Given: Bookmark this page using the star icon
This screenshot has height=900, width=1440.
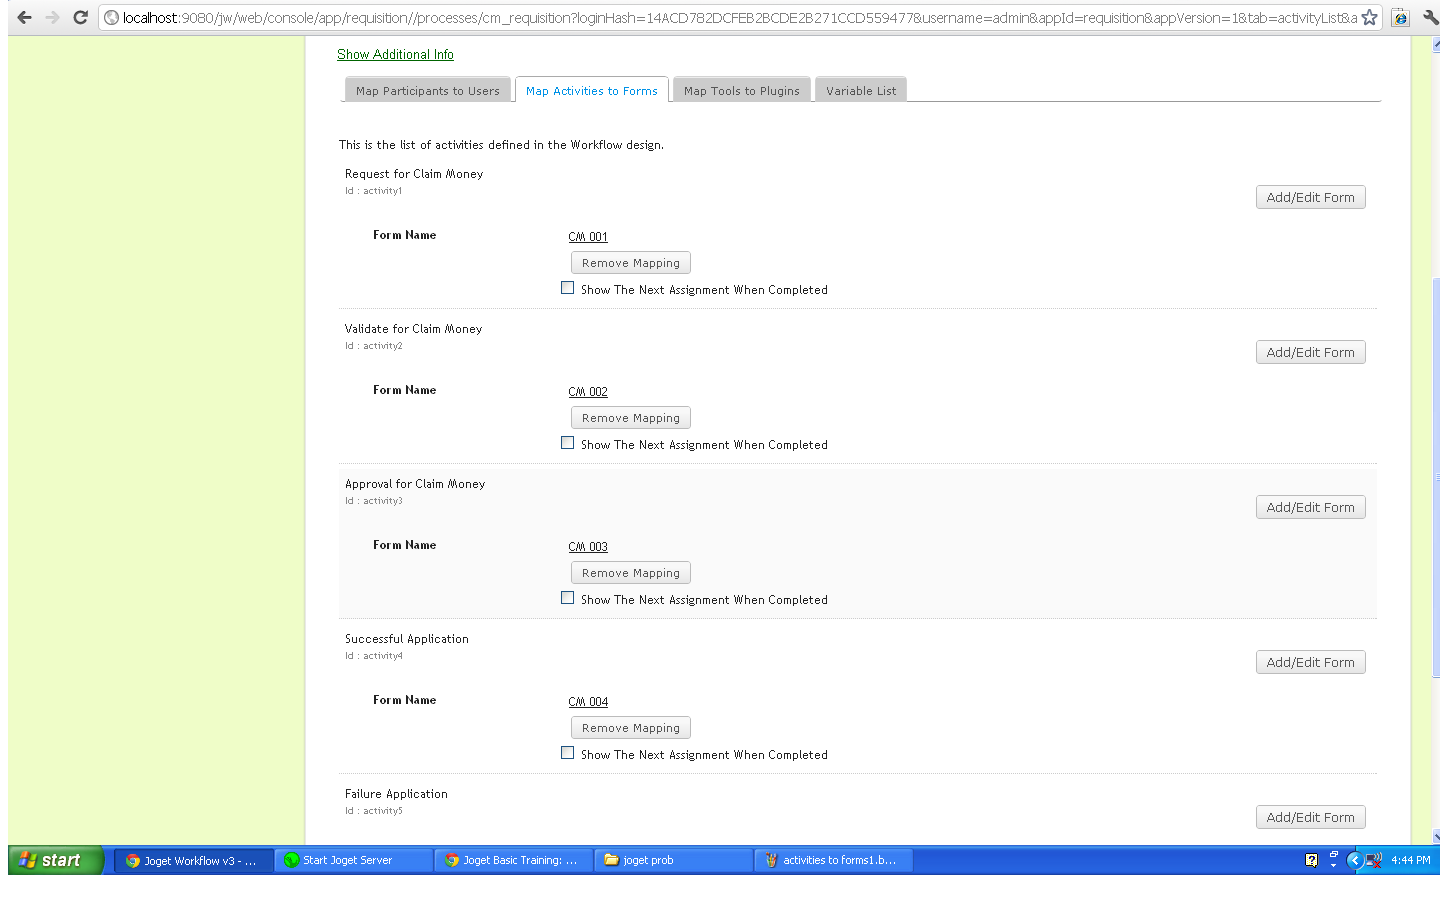Looking at the screenshot, I should pos(1369,17).
